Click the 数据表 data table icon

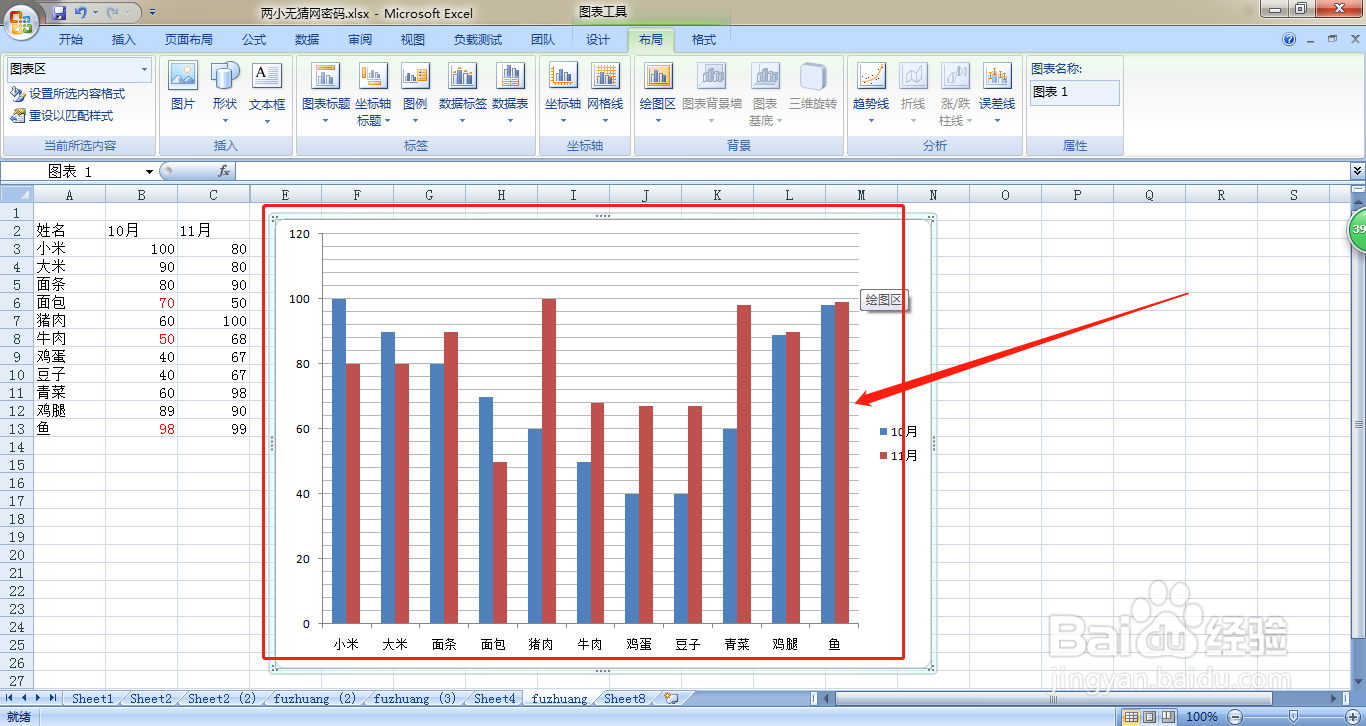[510, 94]
